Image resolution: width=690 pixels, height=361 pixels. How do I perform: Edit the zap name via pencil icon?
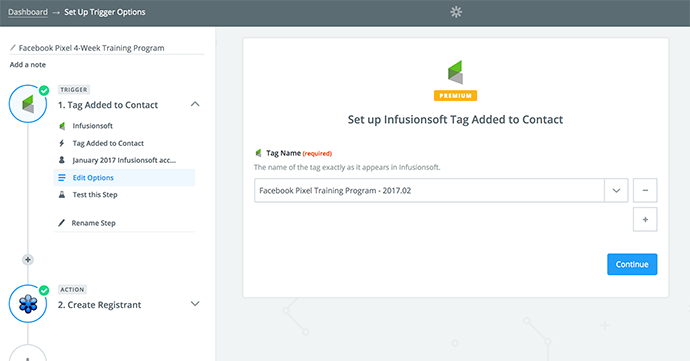coord(13,48)
